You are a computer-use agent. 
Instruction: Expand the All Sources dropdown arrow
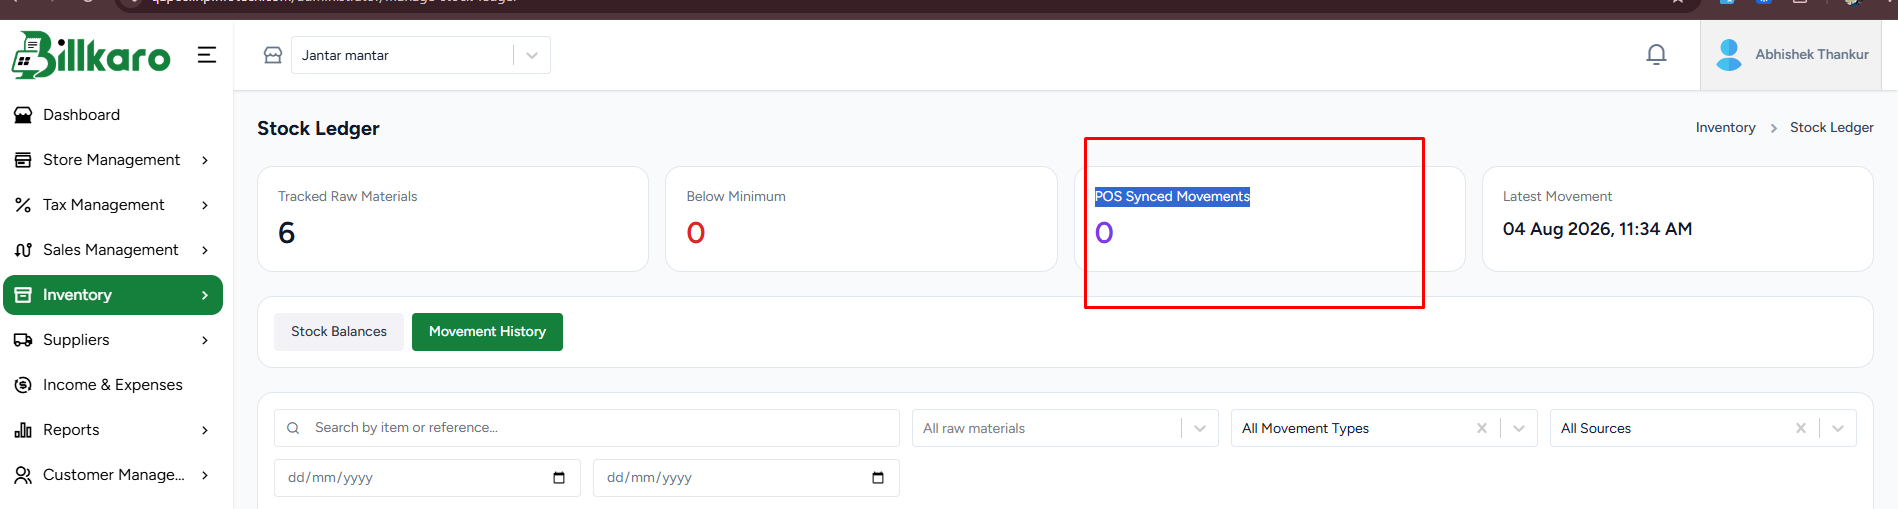pyautogui.click(x=1838, y=428)
